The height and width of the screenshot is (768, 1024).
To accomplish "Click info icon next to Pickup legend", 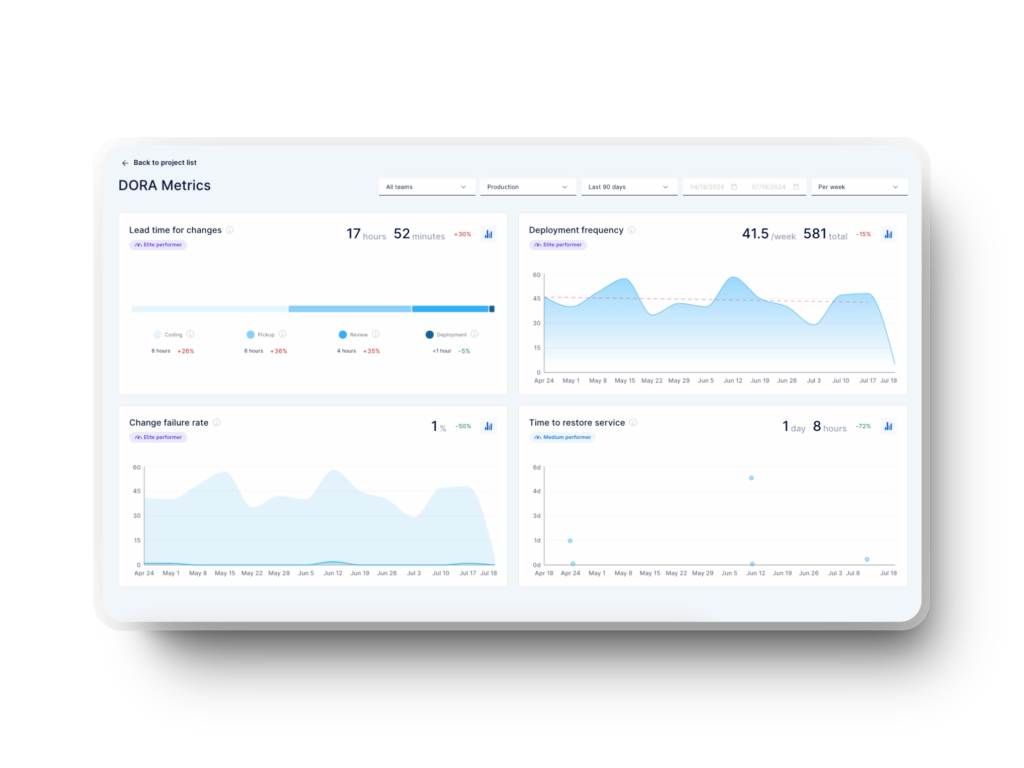I will click(283, 335).
